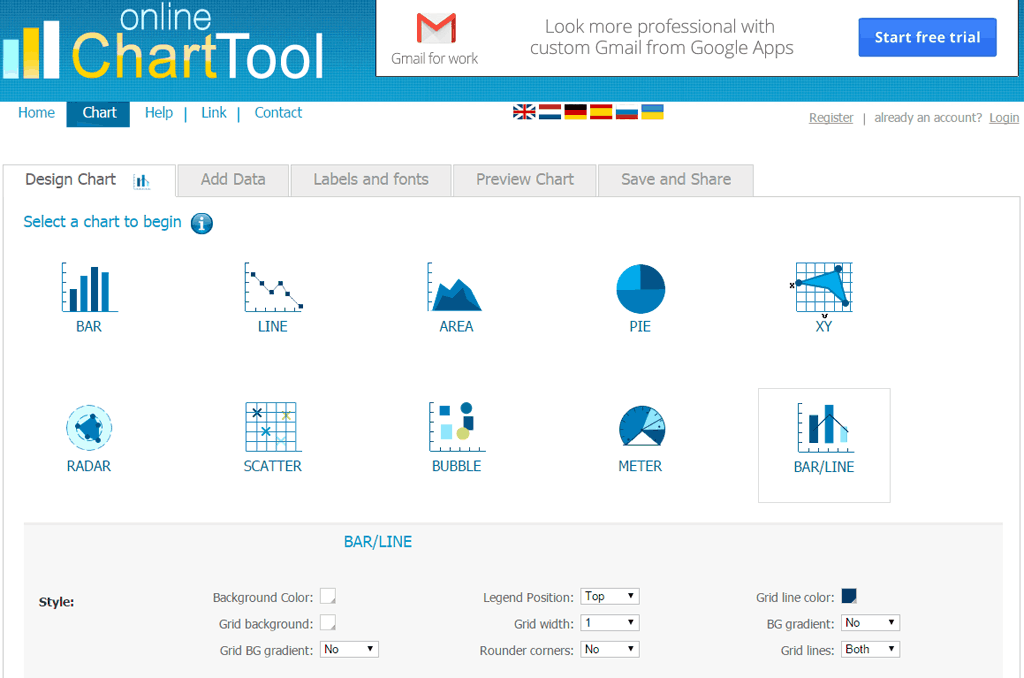Viewport: 1024px width, 678px height.
Task: Open the Link menu item
Action: coord(214,112)
